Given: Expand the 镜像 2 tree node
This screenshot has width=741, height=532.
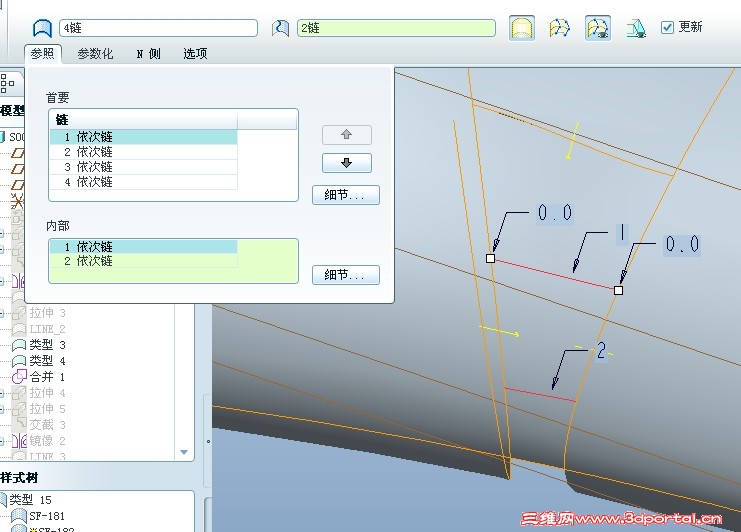Looking at the screenshot, I should (x=2, y=441).
